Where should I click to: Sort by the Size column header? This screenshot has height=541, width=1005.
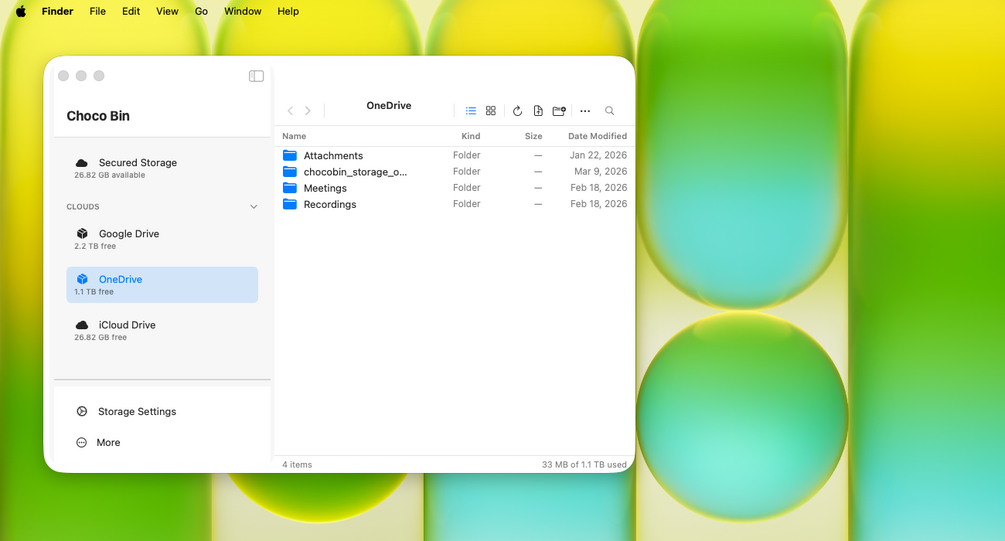[533, 136]
